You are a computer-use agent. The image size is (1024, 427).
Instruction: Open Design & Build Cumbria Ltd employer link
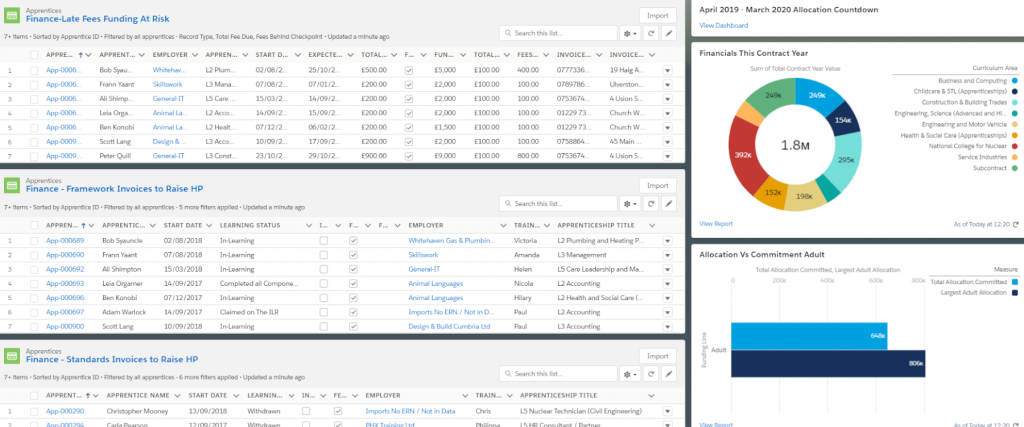(x=449, y=326)
